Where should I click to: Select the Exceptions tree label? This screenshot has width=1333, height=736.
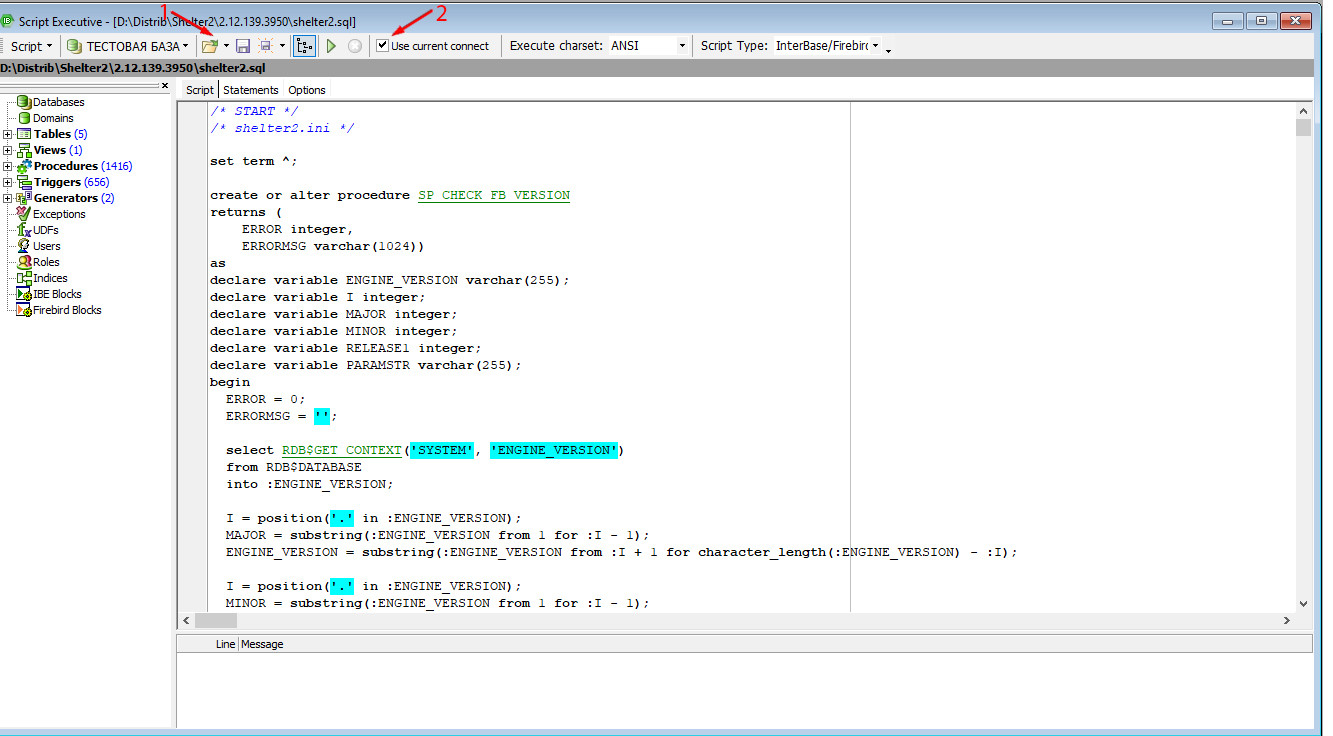tap(59, 214)
